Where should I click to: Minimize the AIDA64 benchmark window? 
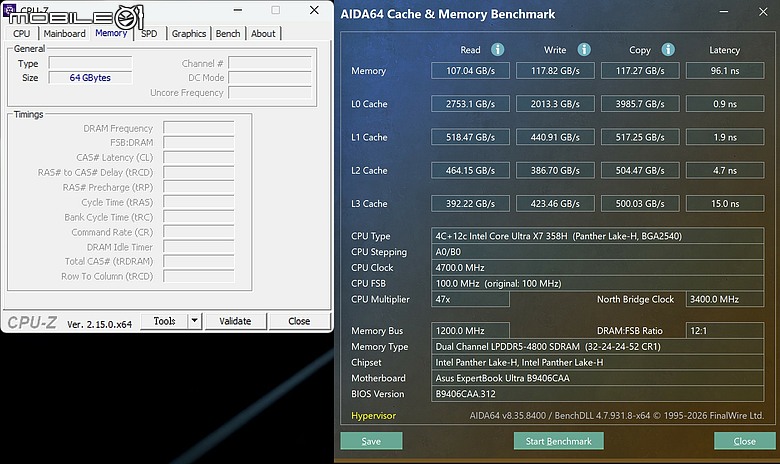[x=724, y=12]
